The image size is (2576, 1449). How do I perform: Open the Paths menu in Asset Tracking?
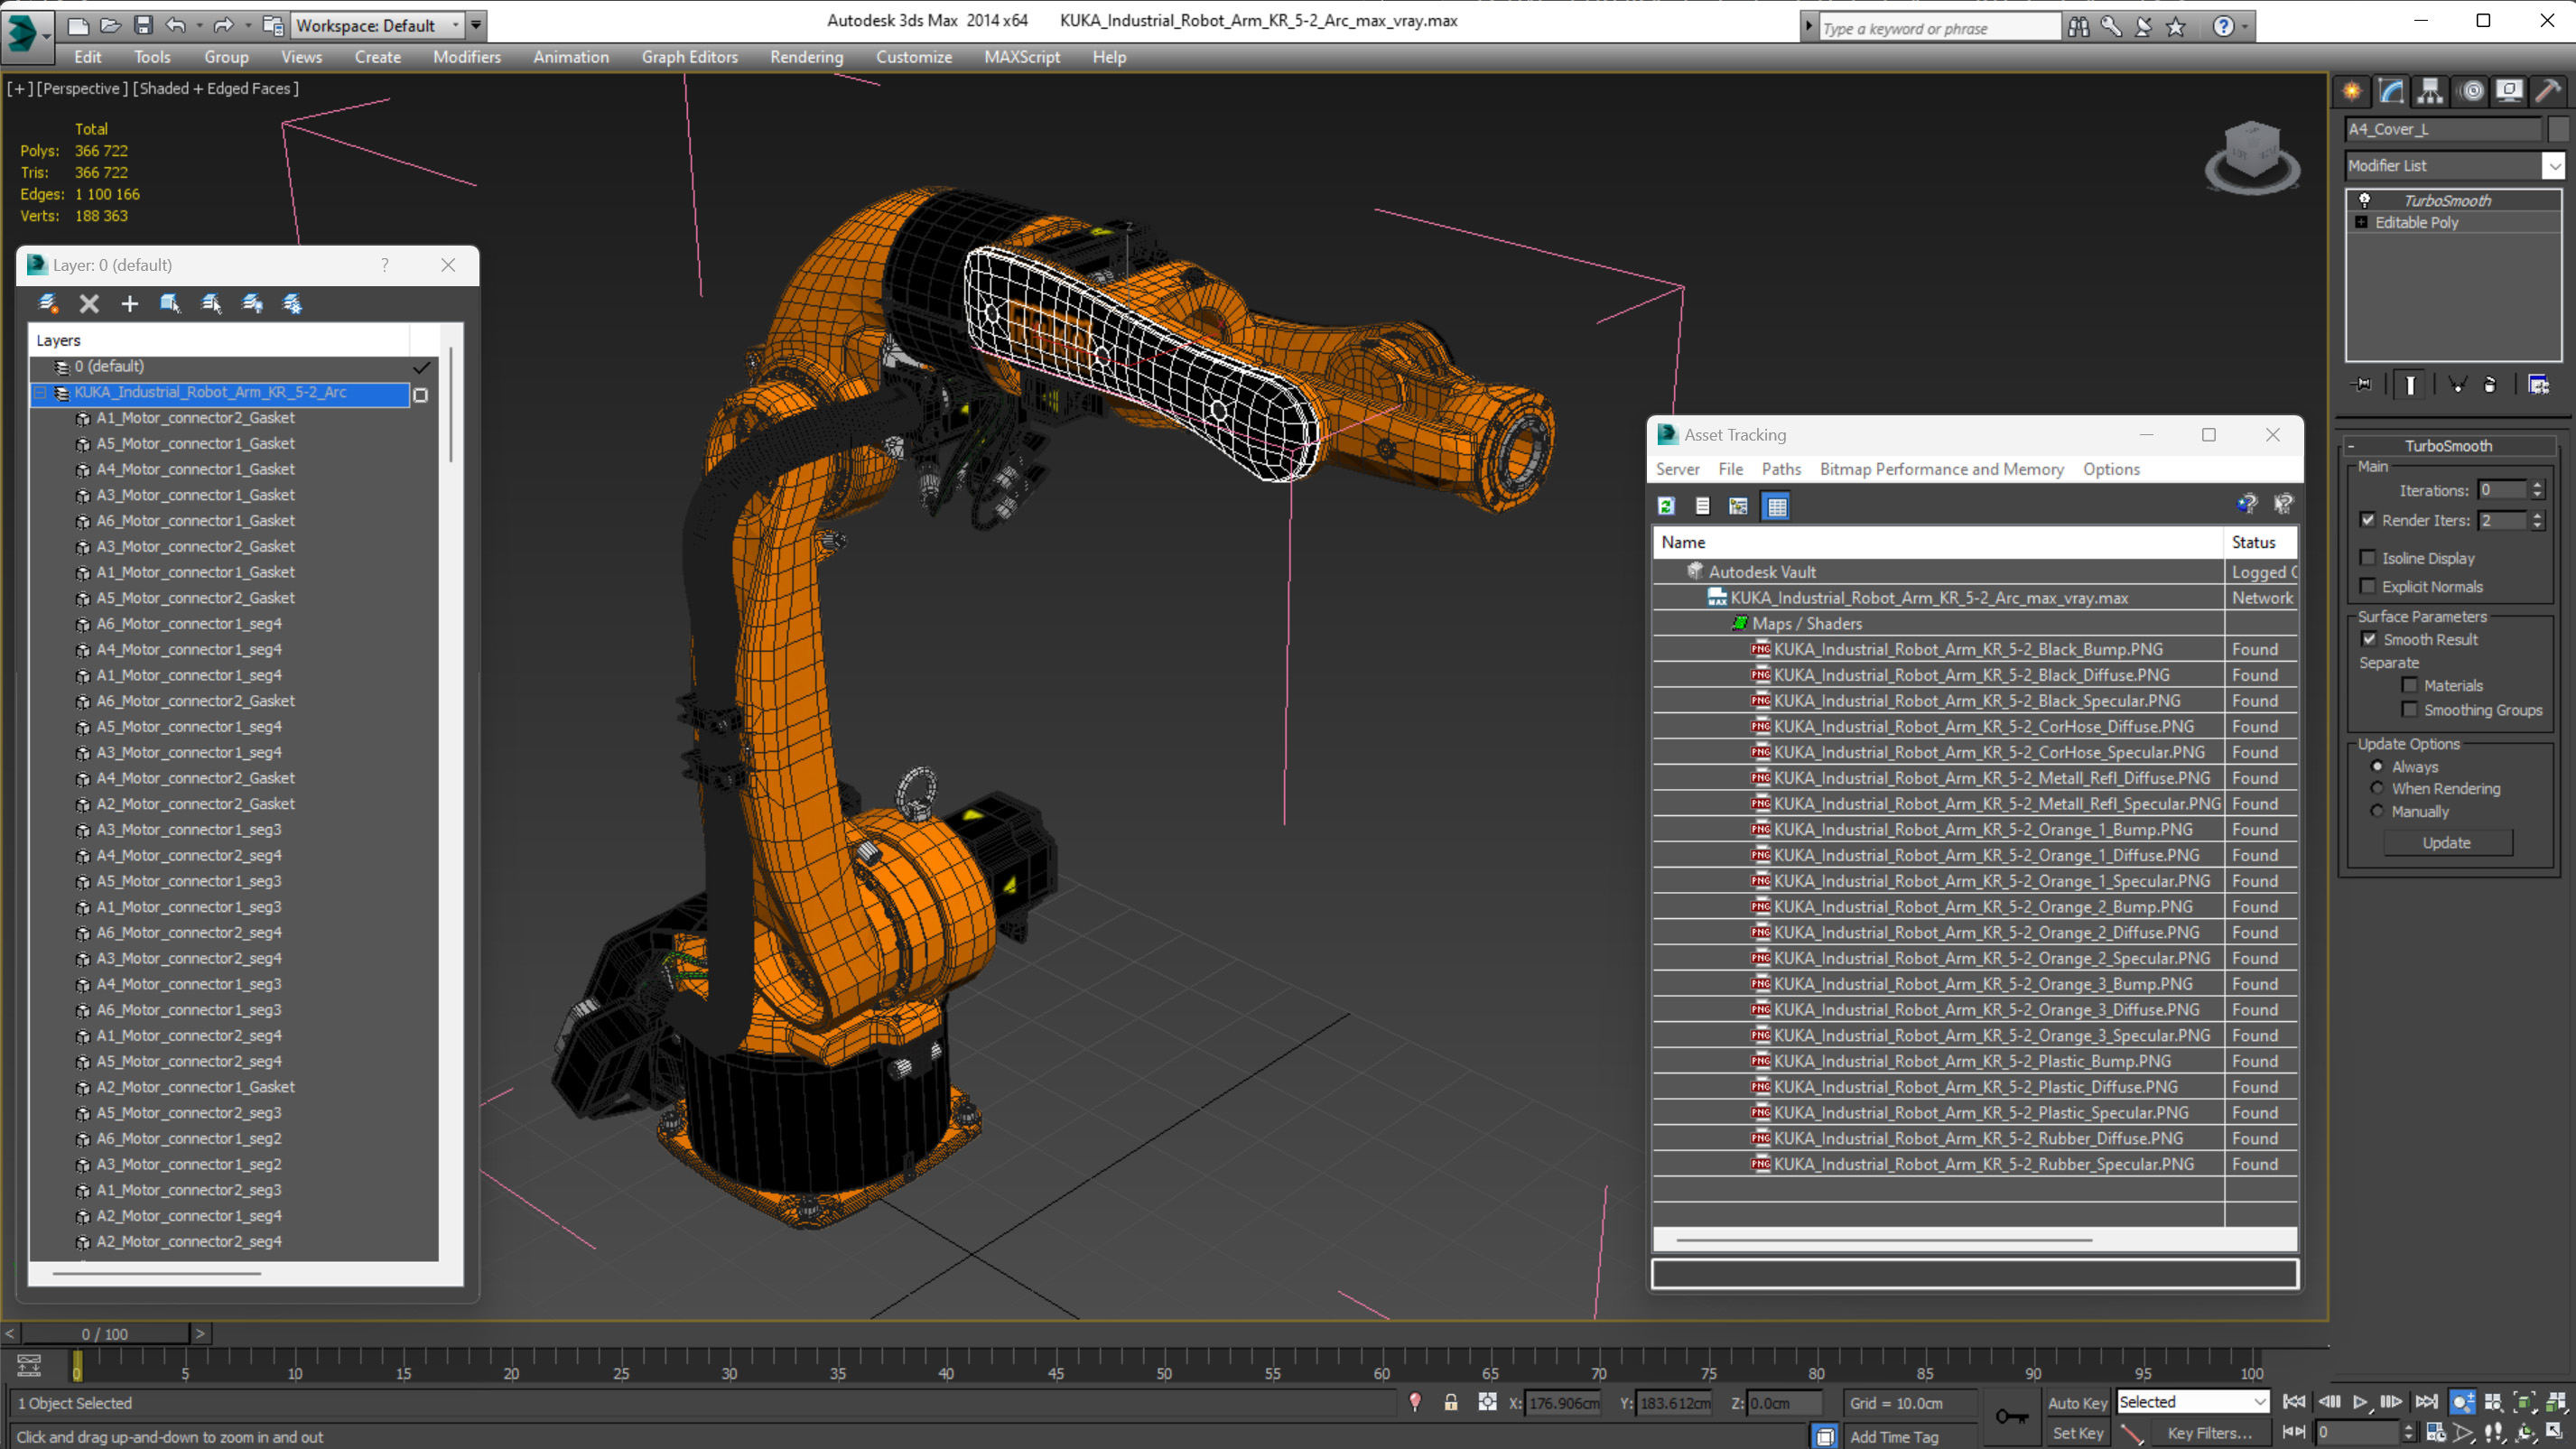(x=1780, y=469)
